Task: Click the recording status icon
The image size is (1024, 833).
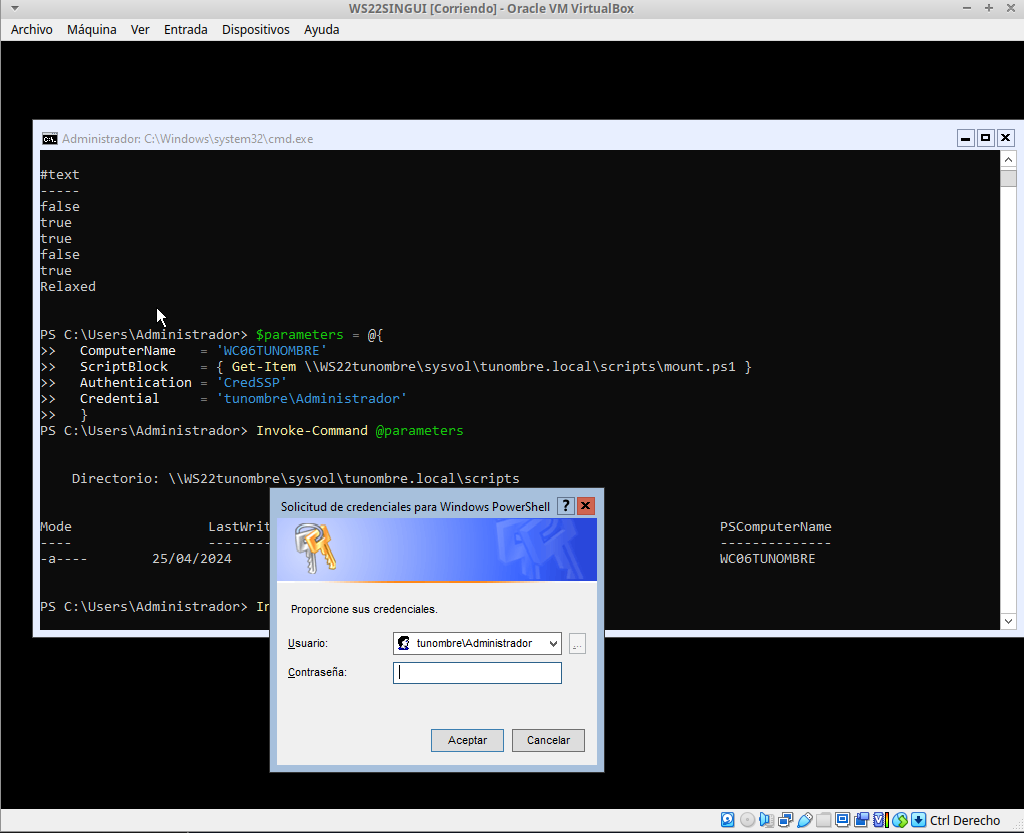Action: (x=861, y=820)
